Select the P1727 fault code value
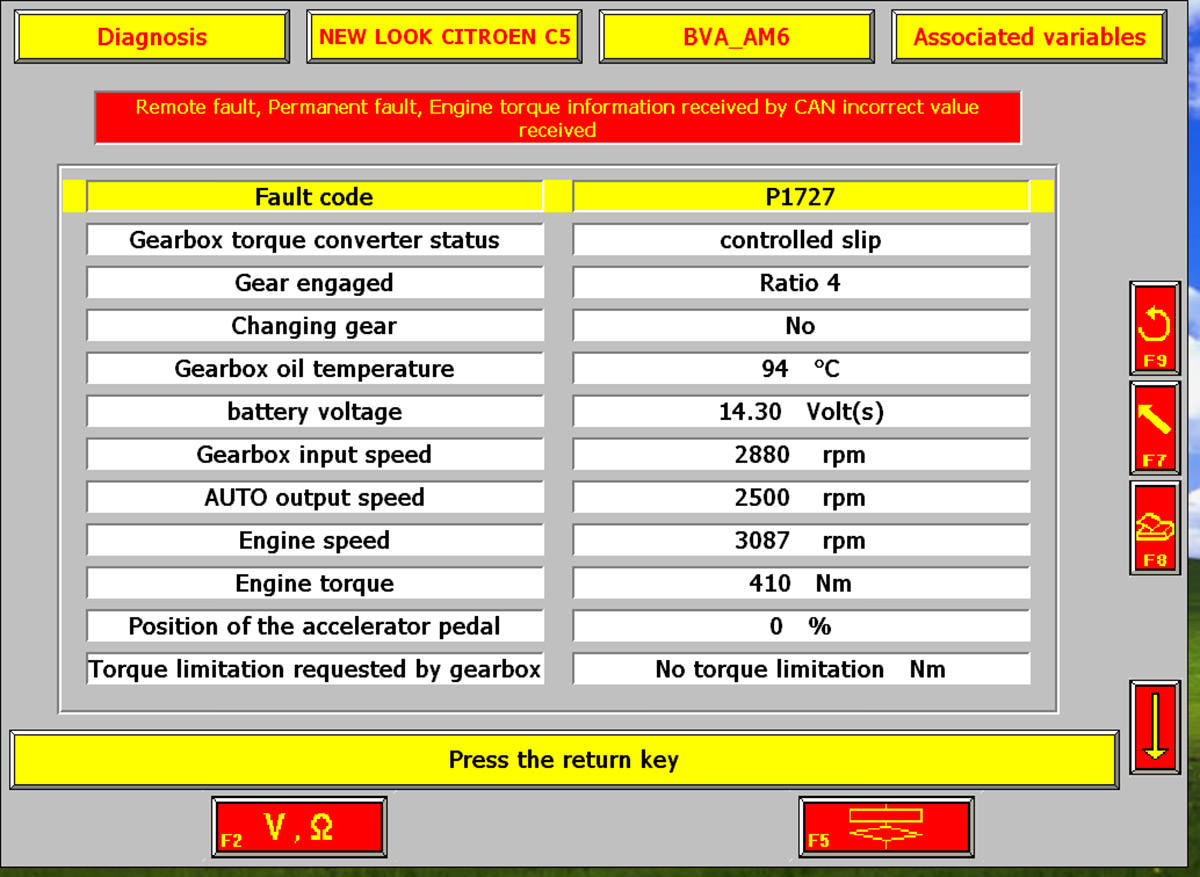 click(x=801, y=197)
